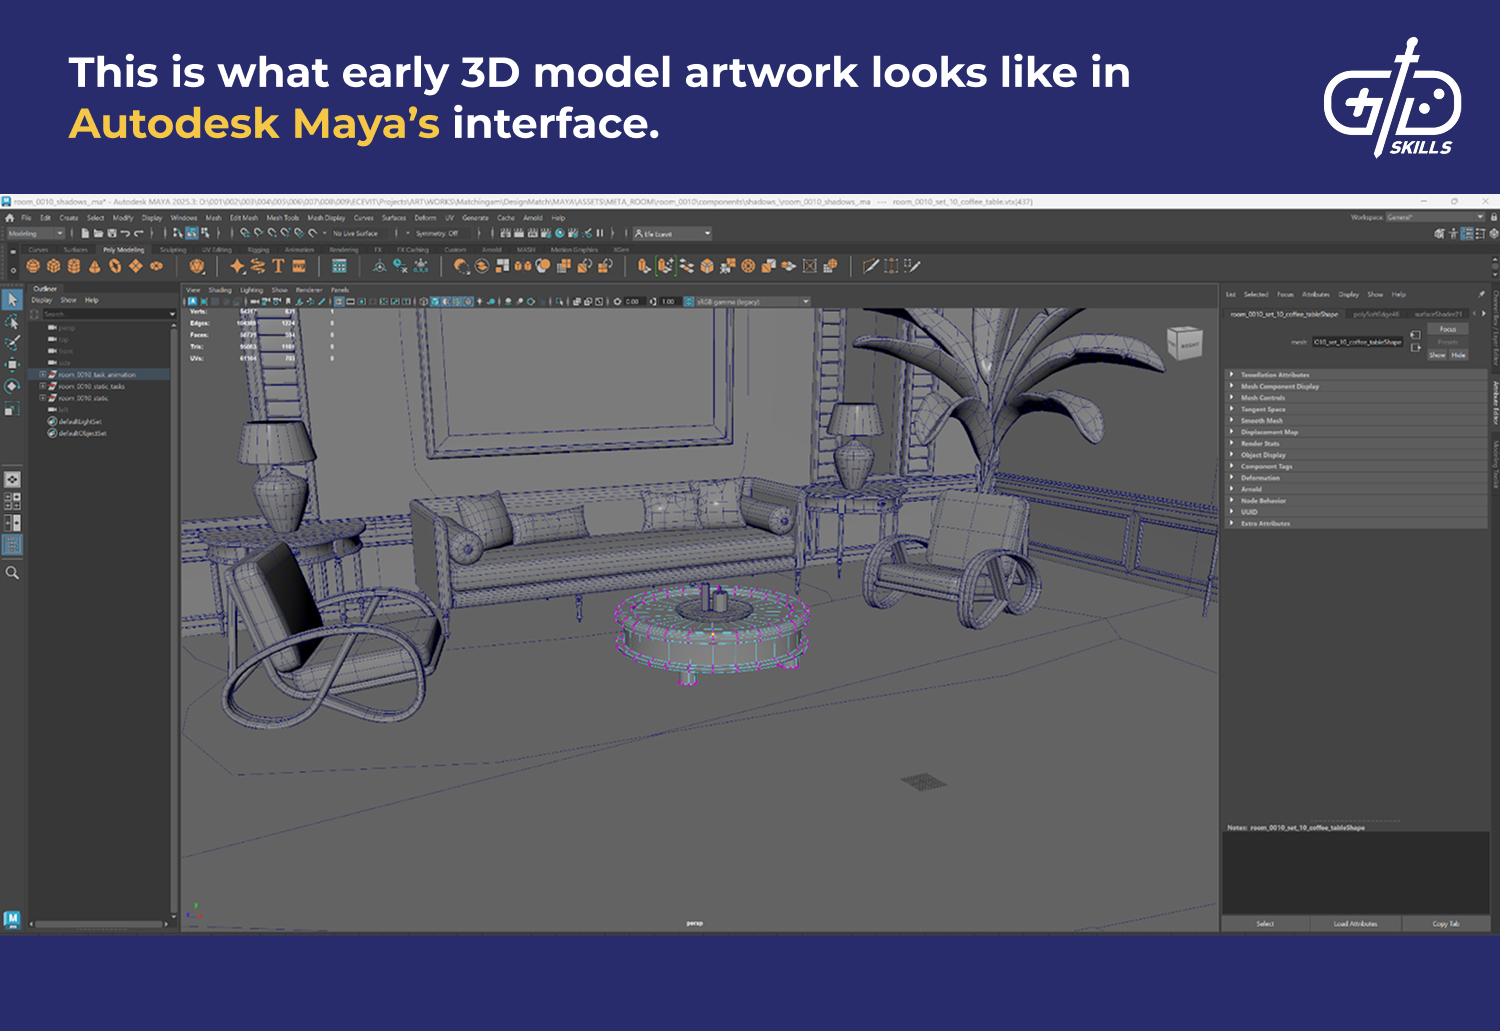The width and height of the screenshot is (1500, 1031).
Task: Toggle the Outliner panel button in toolbox
Action: [12, 545]
